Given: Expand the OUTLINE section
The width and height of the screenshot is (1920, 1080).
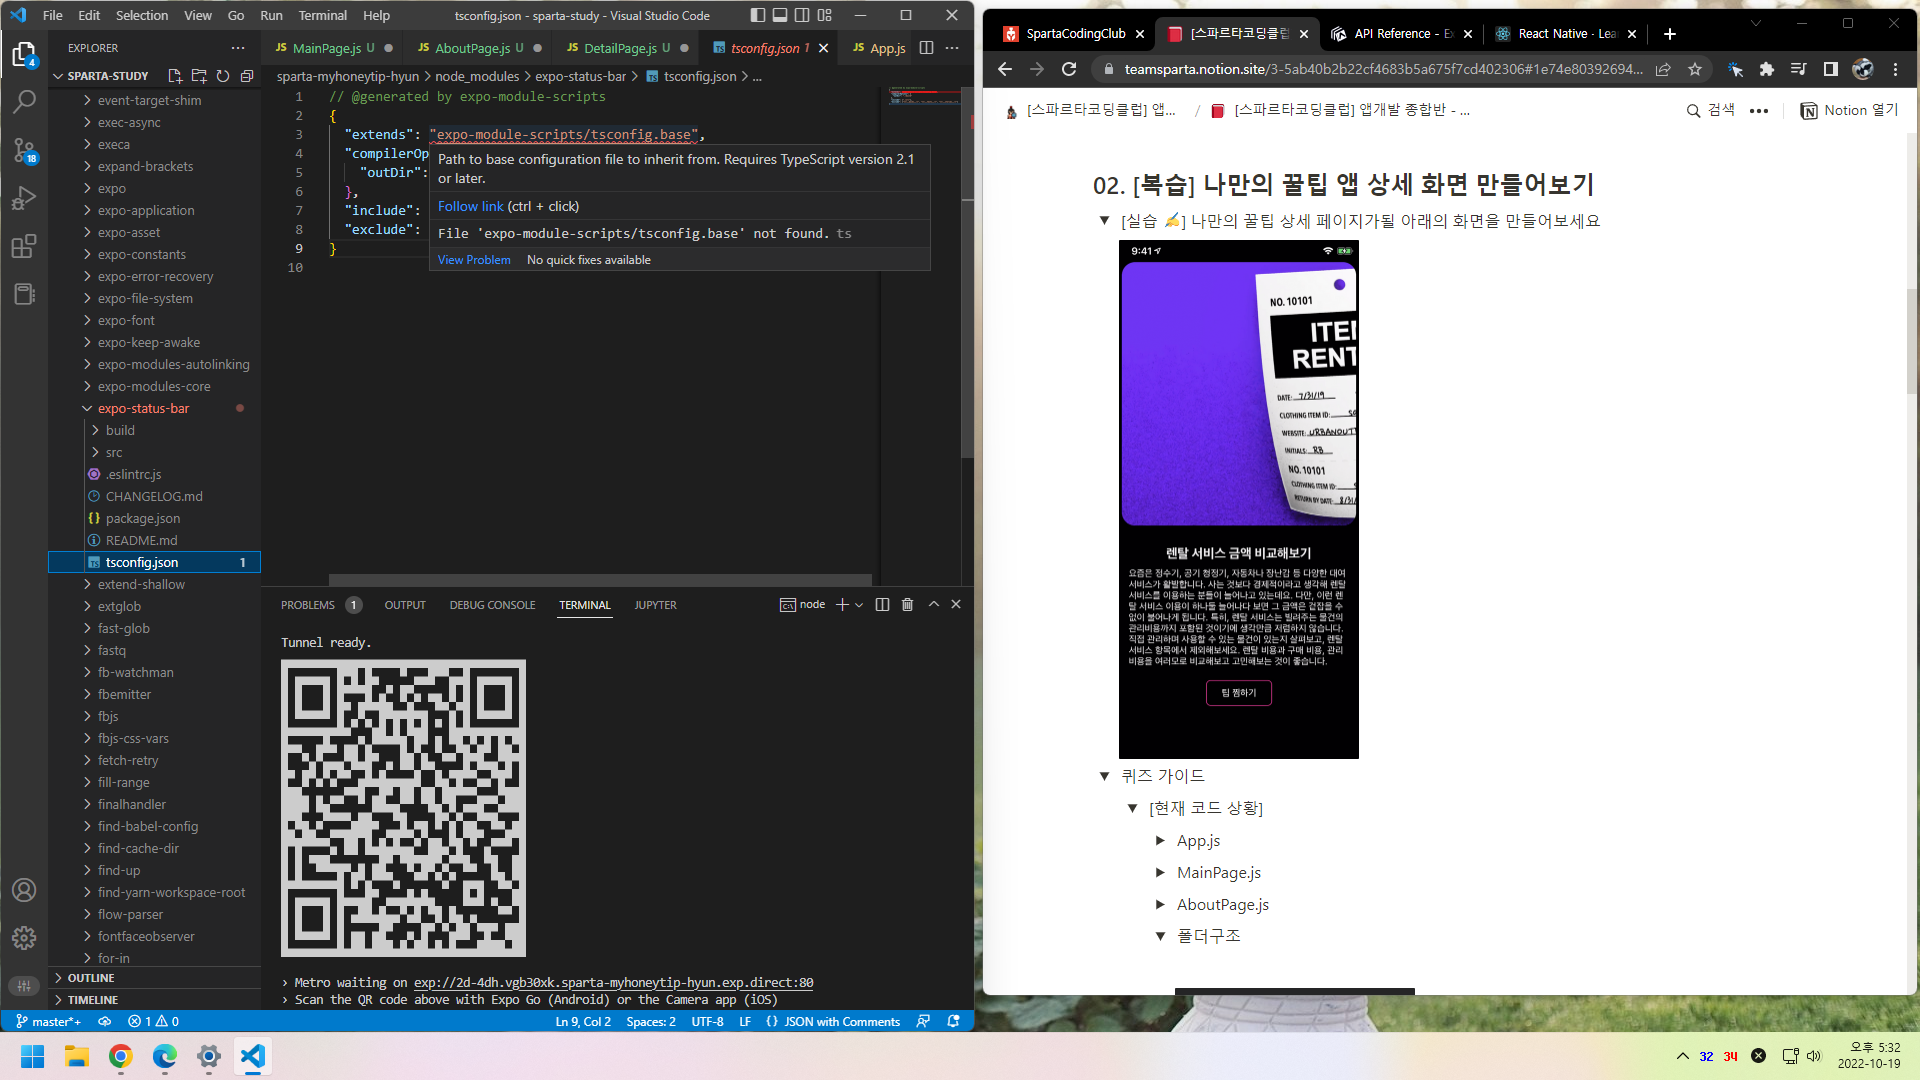Looking at the screenshot, I should point(90,977).
